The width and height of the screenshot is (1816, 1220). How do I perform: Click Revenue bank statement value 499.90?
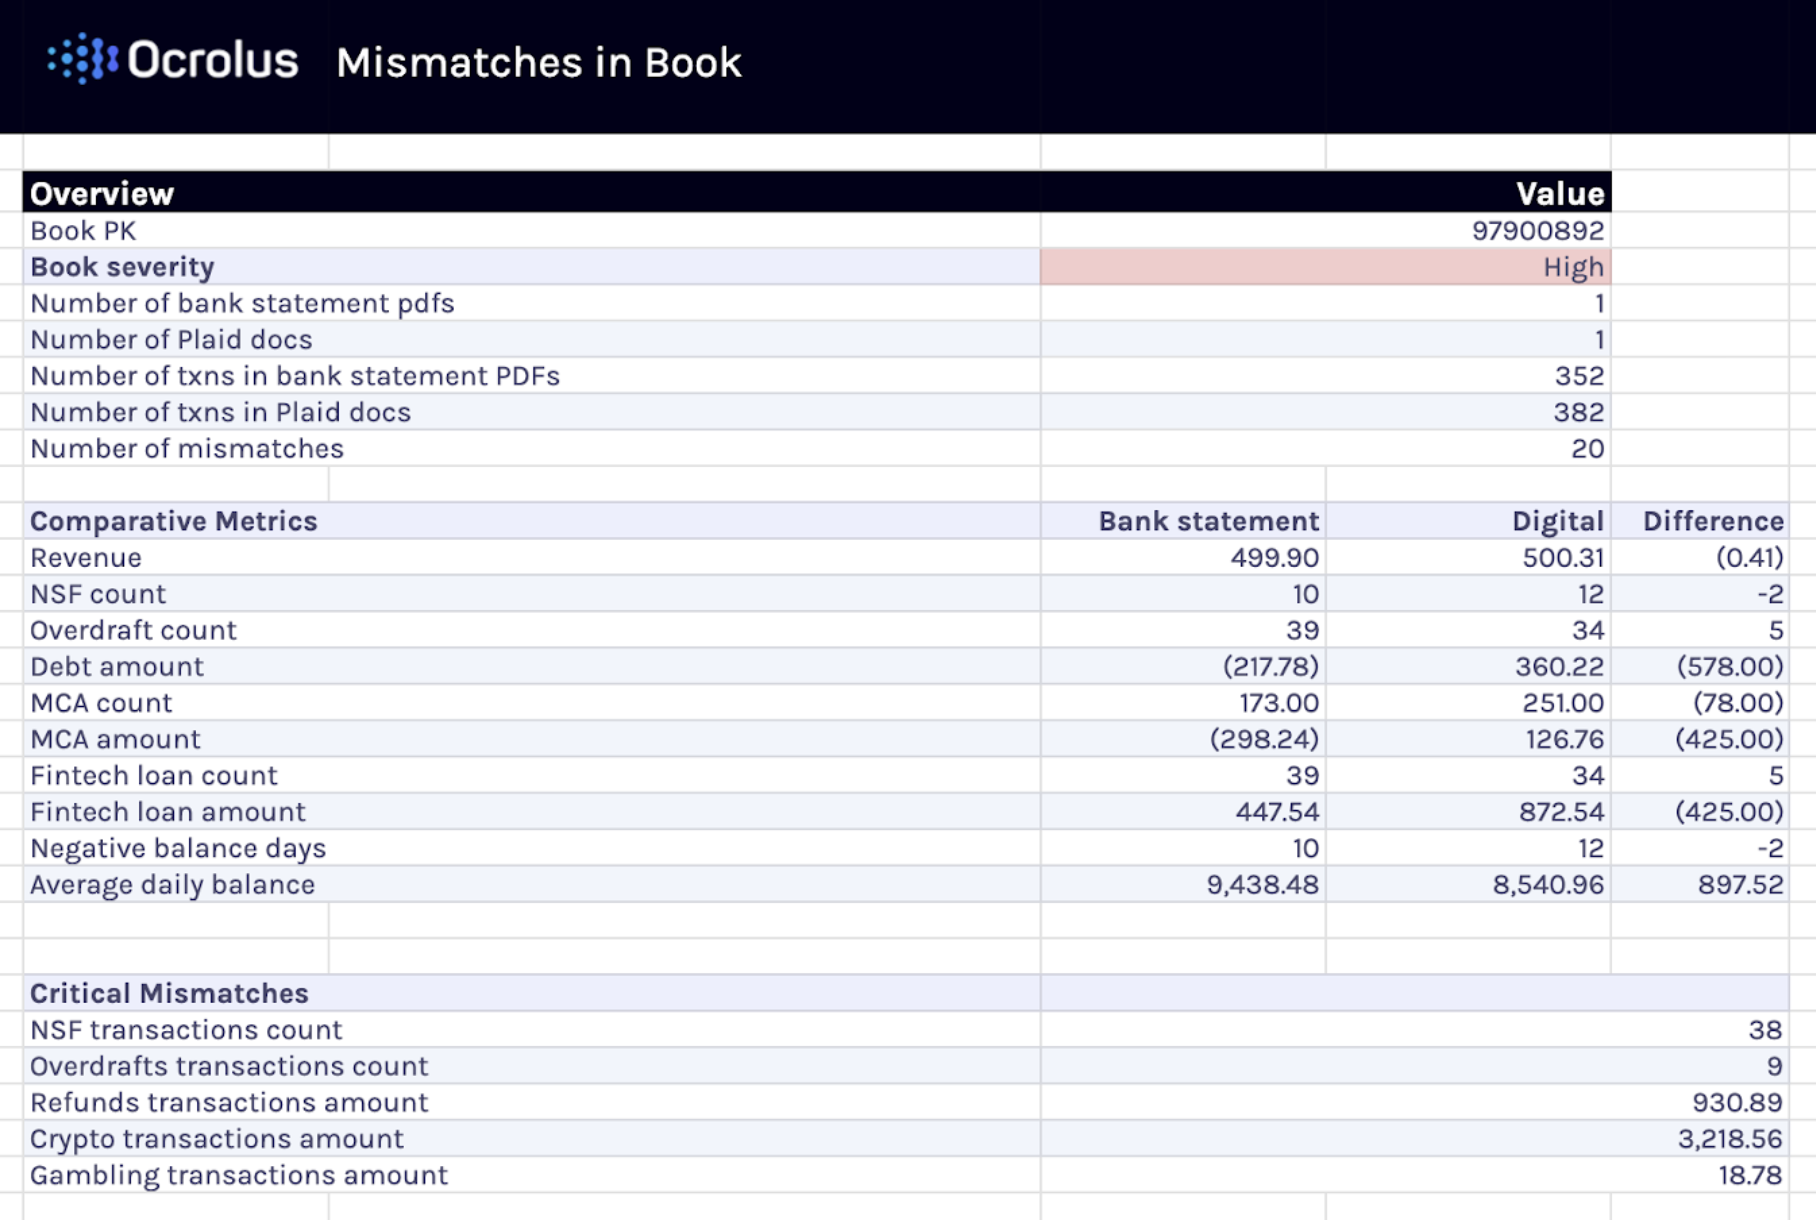click(1275, 557)
